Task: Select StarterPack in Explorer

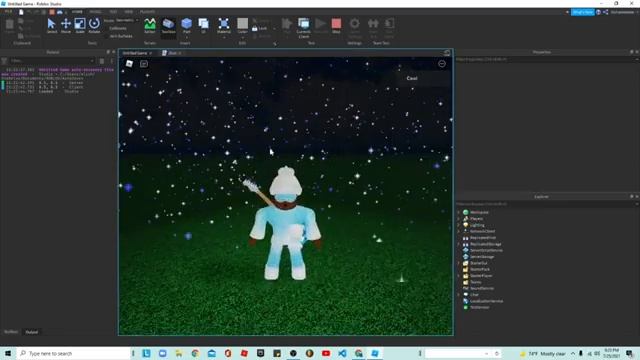Action: click(480, 269)
